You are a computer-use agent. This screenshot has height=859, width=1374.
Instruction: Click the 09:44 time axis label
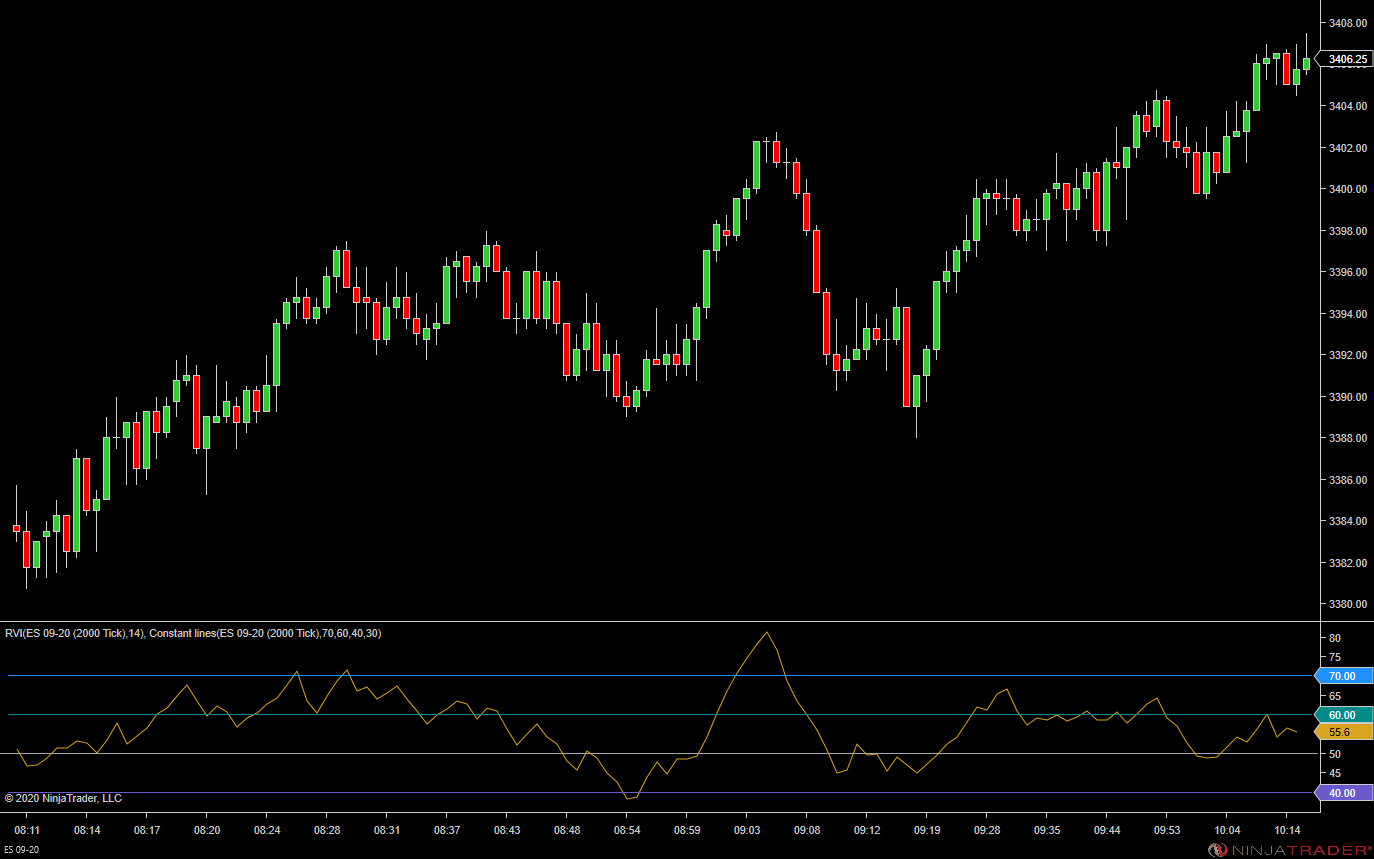click(1107, 831)
